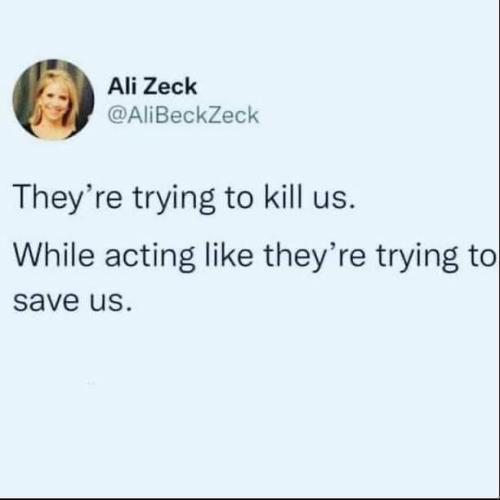Viewport: 500px width, 500px height.
Task: Open Ali Zeck's round profile picture
Action: (x=53, y=99)
